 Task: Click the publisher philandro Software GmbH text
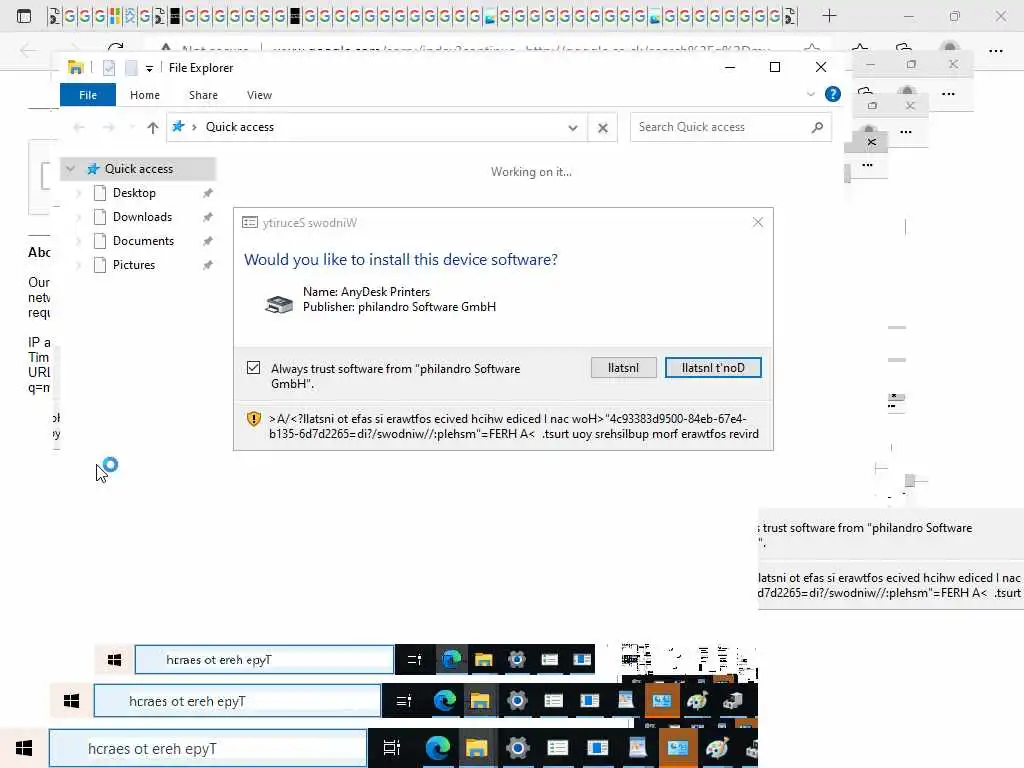point(399,307)
